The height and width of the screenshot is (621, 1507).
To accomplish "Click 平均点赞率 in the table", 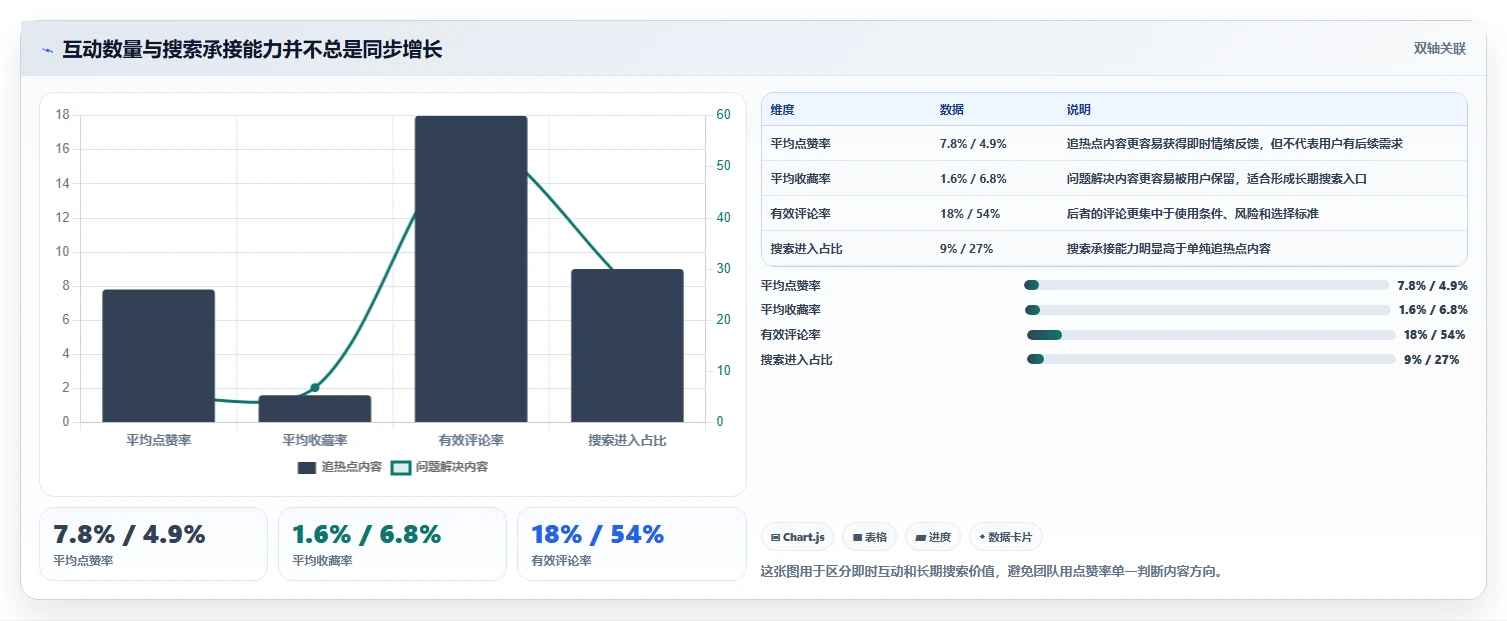I will pyautogui.click(x=801, y=144).
